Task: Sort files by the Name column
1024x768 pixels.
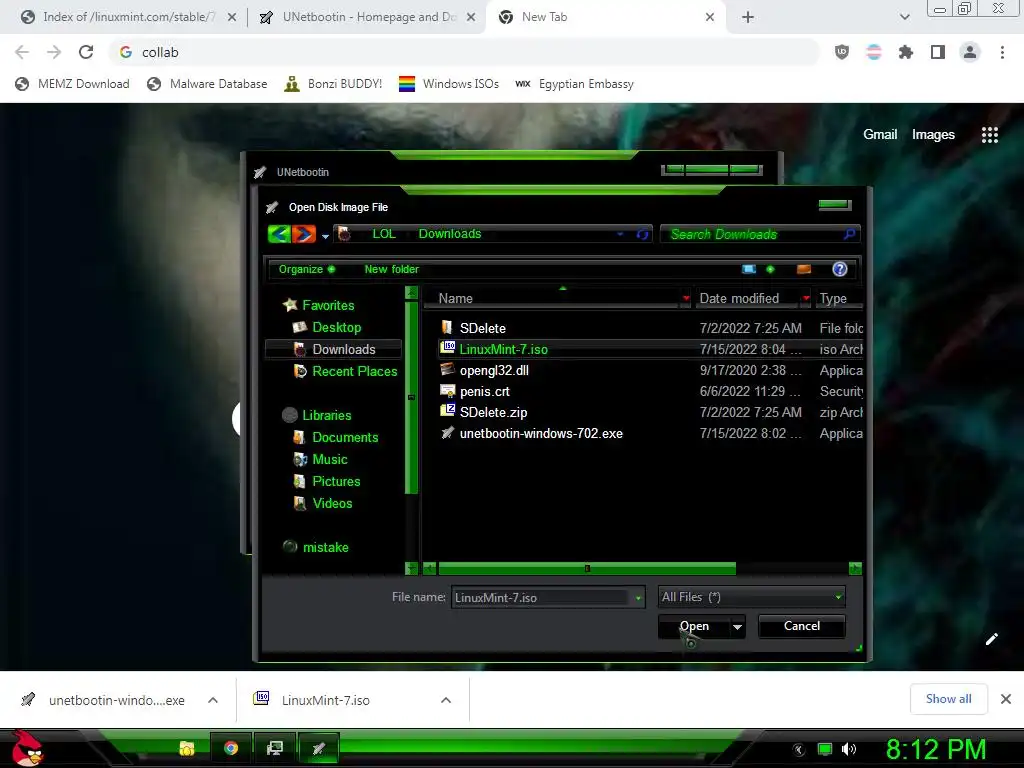Action: pos(455,298)
